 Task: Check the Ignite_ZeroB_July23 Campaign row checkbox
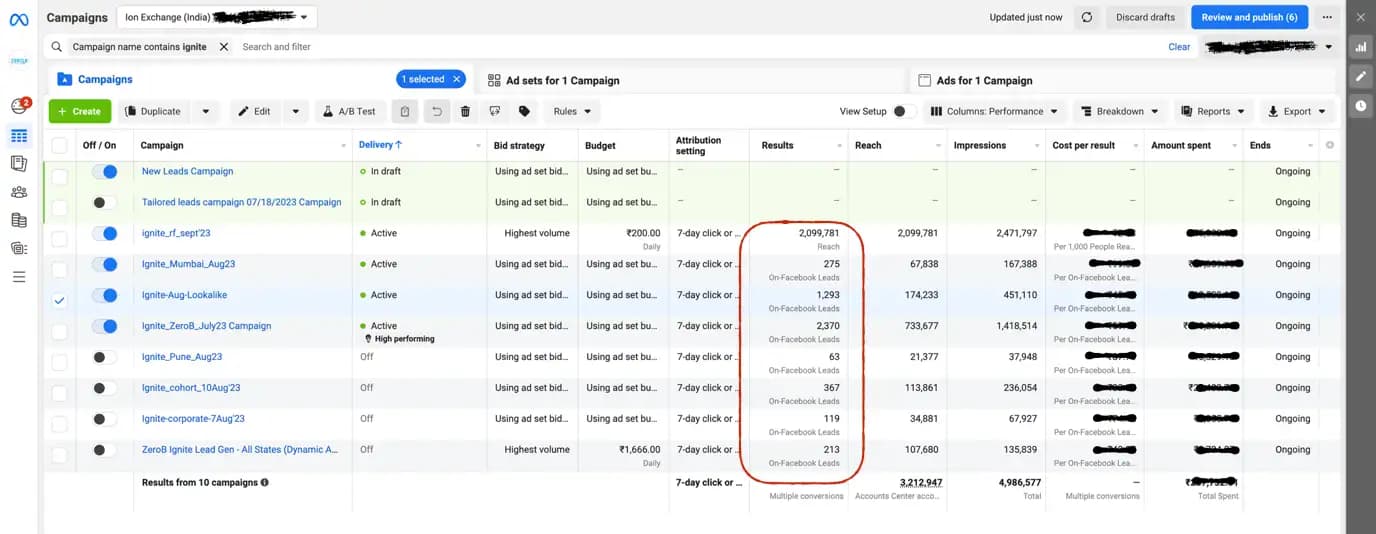[59, 331]
